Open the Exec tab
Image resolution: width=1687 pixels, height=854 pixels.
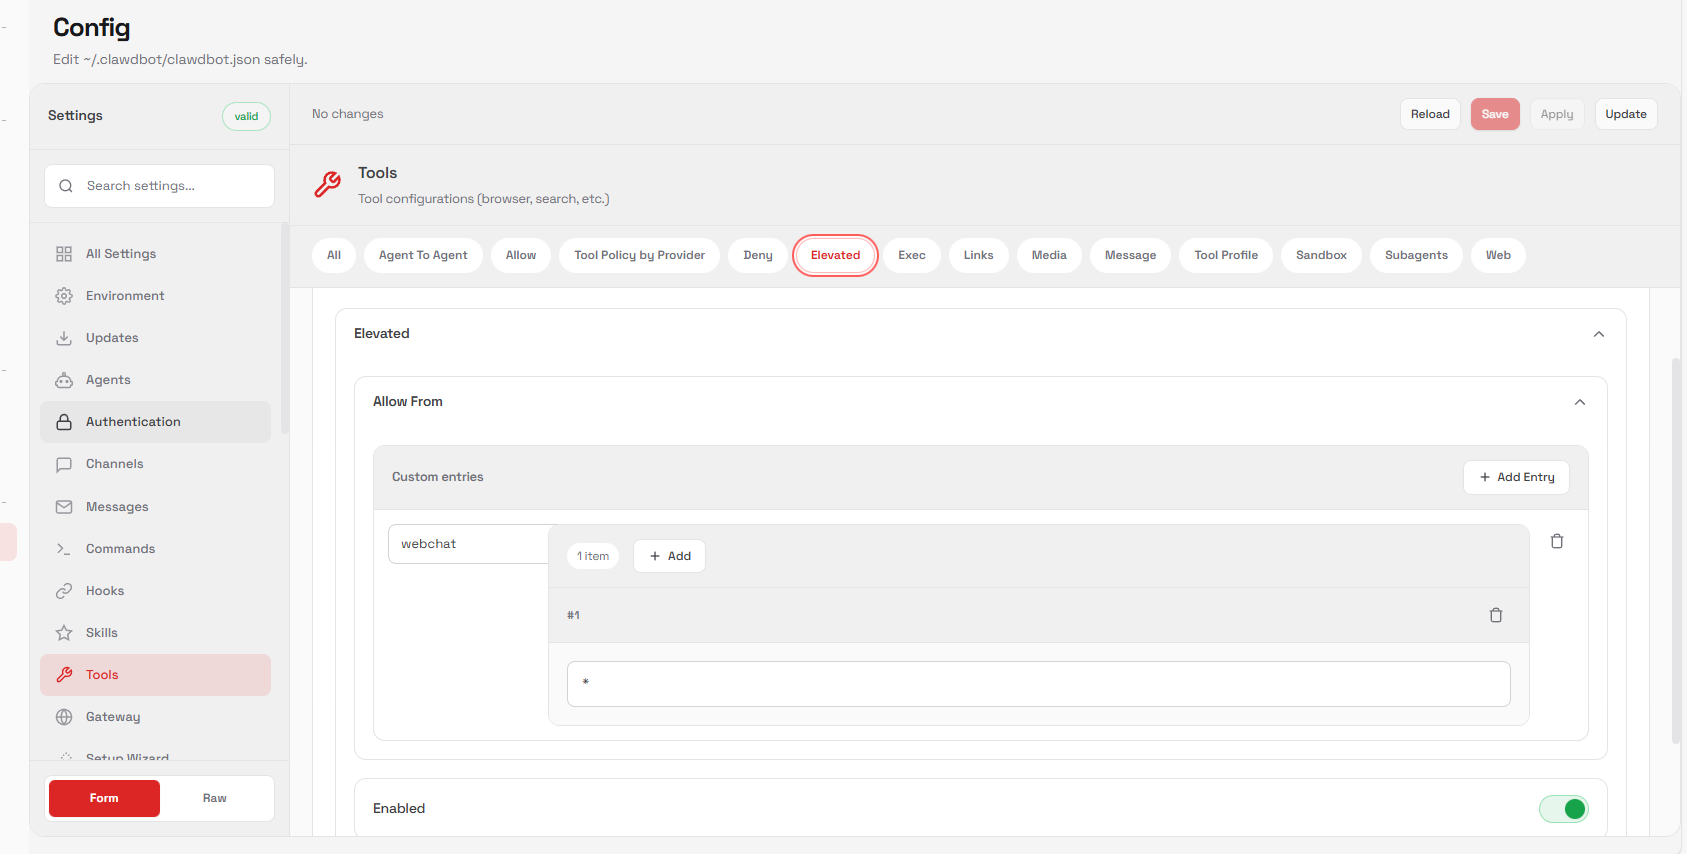coord(912,255)
